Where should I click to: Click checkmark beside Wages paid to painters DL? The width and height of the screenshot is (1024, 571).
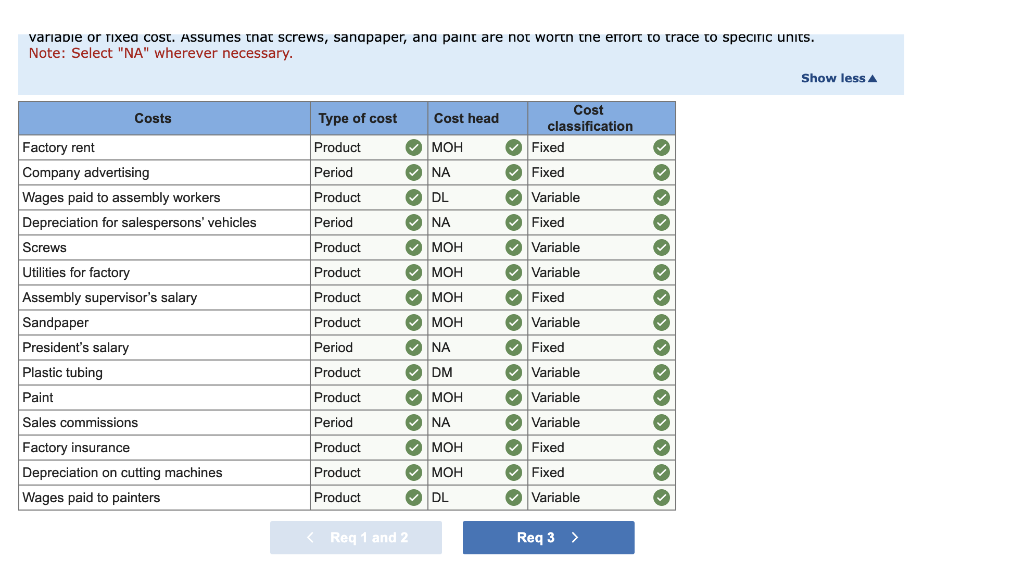pos(513,498)
